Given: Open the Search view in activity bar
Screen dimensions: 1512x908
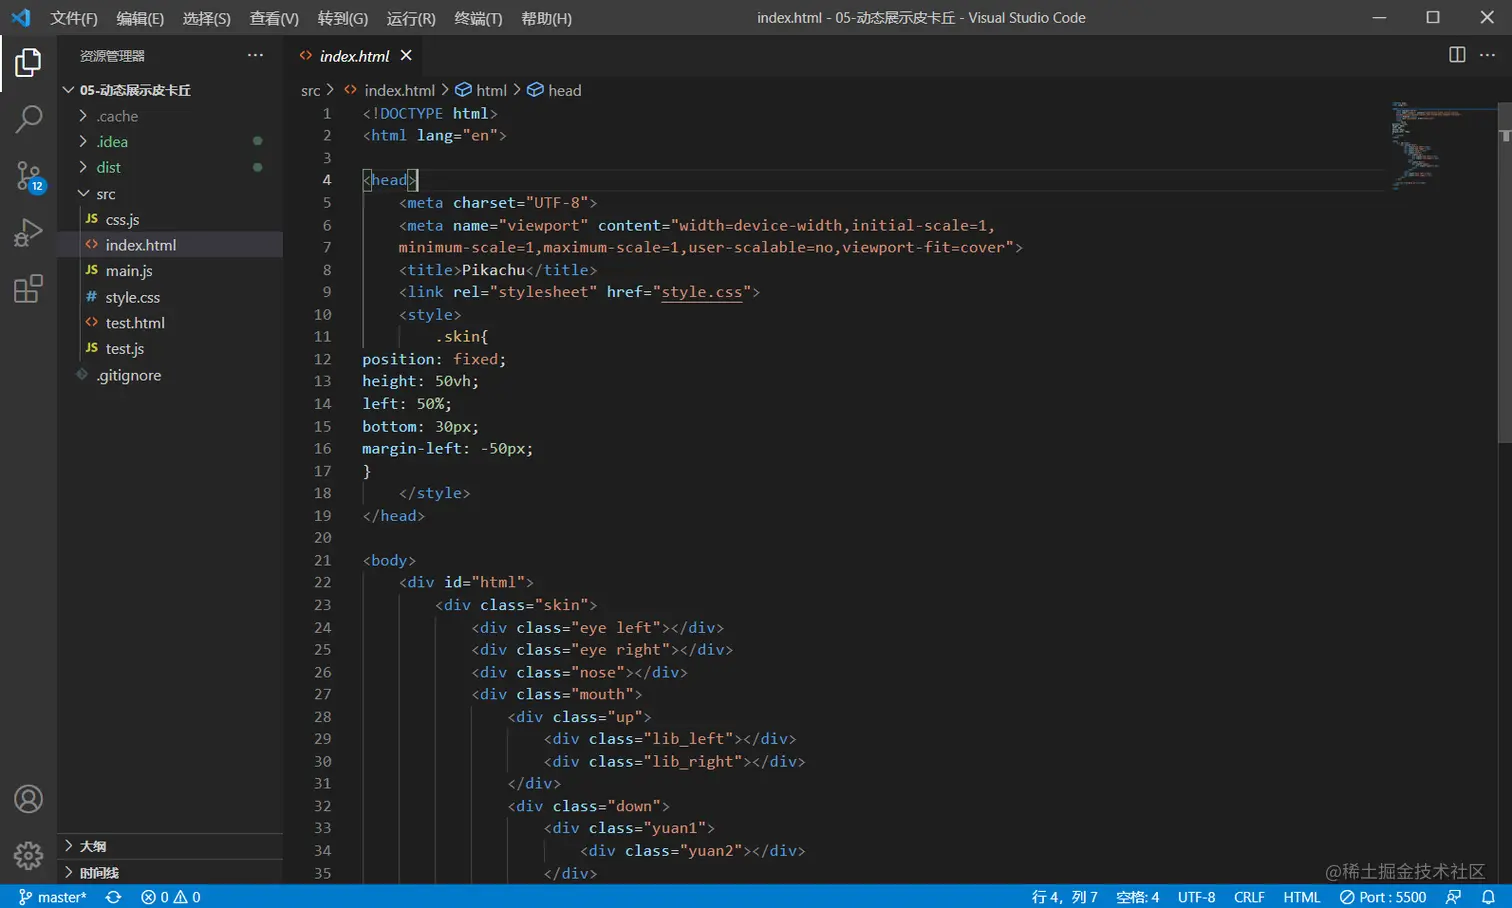Looking at the screenshot, I should click(28, 119).
